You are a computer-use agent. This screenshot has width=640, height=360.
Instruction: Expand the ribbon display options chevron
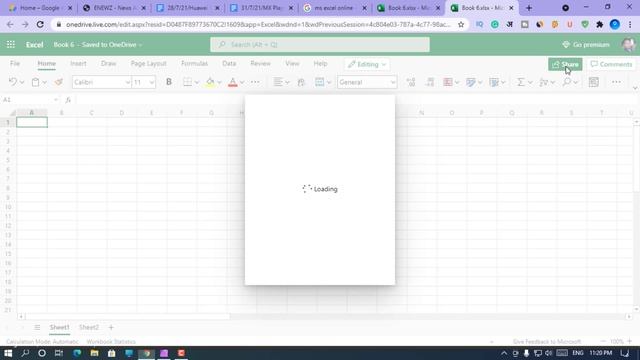click(x=635, y=88)
